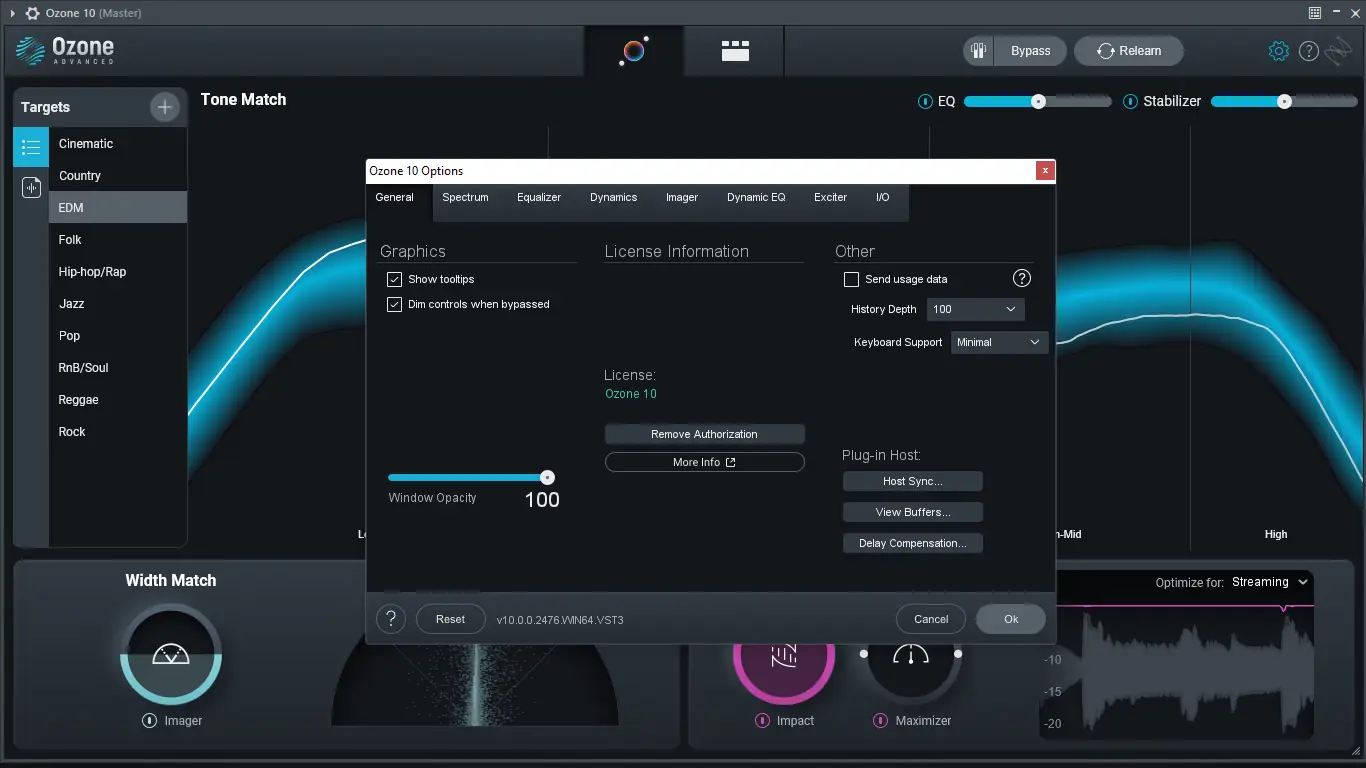
Task: Uncheck Dim controls when bypassed
Action: [394, 304]
